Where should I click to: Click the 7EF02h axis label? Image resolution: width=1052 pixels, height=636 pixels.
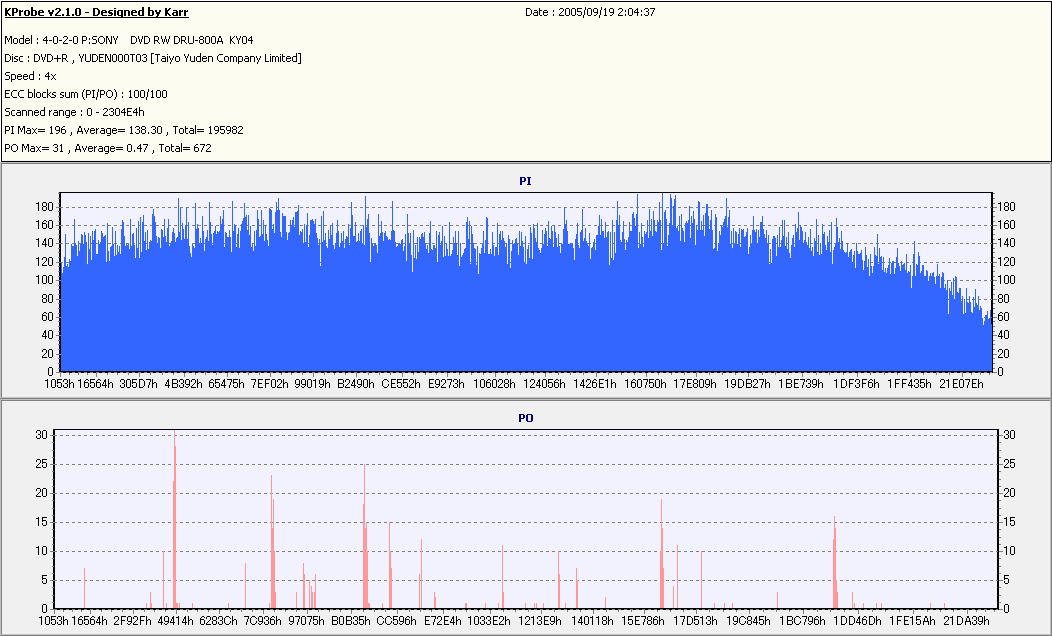coord(270,384)
